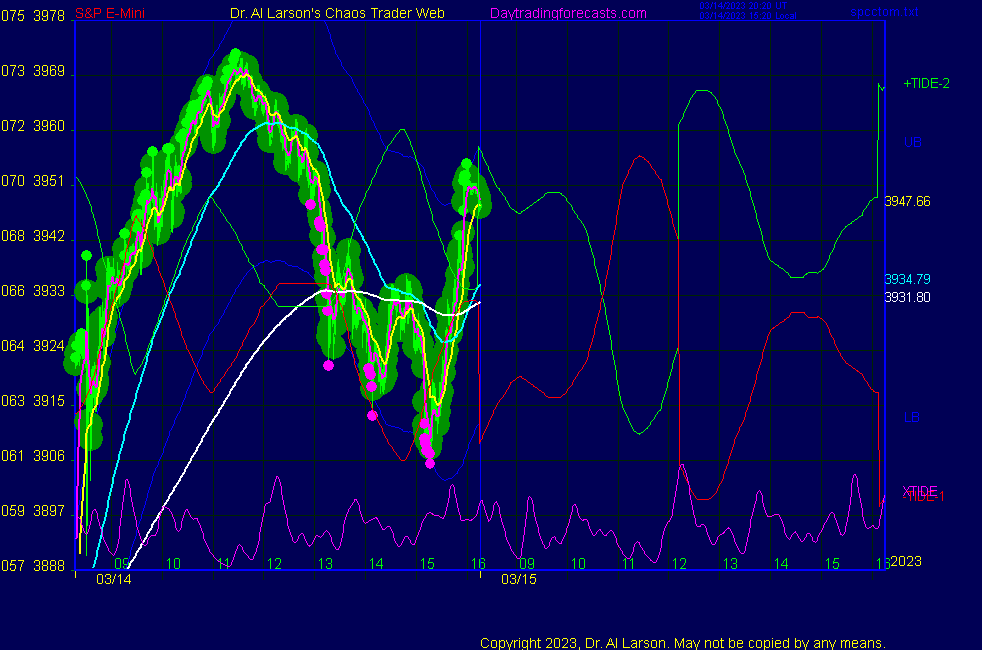Click the 3934.79 cyan price value
982x650 pixels.
click(907, 279)
